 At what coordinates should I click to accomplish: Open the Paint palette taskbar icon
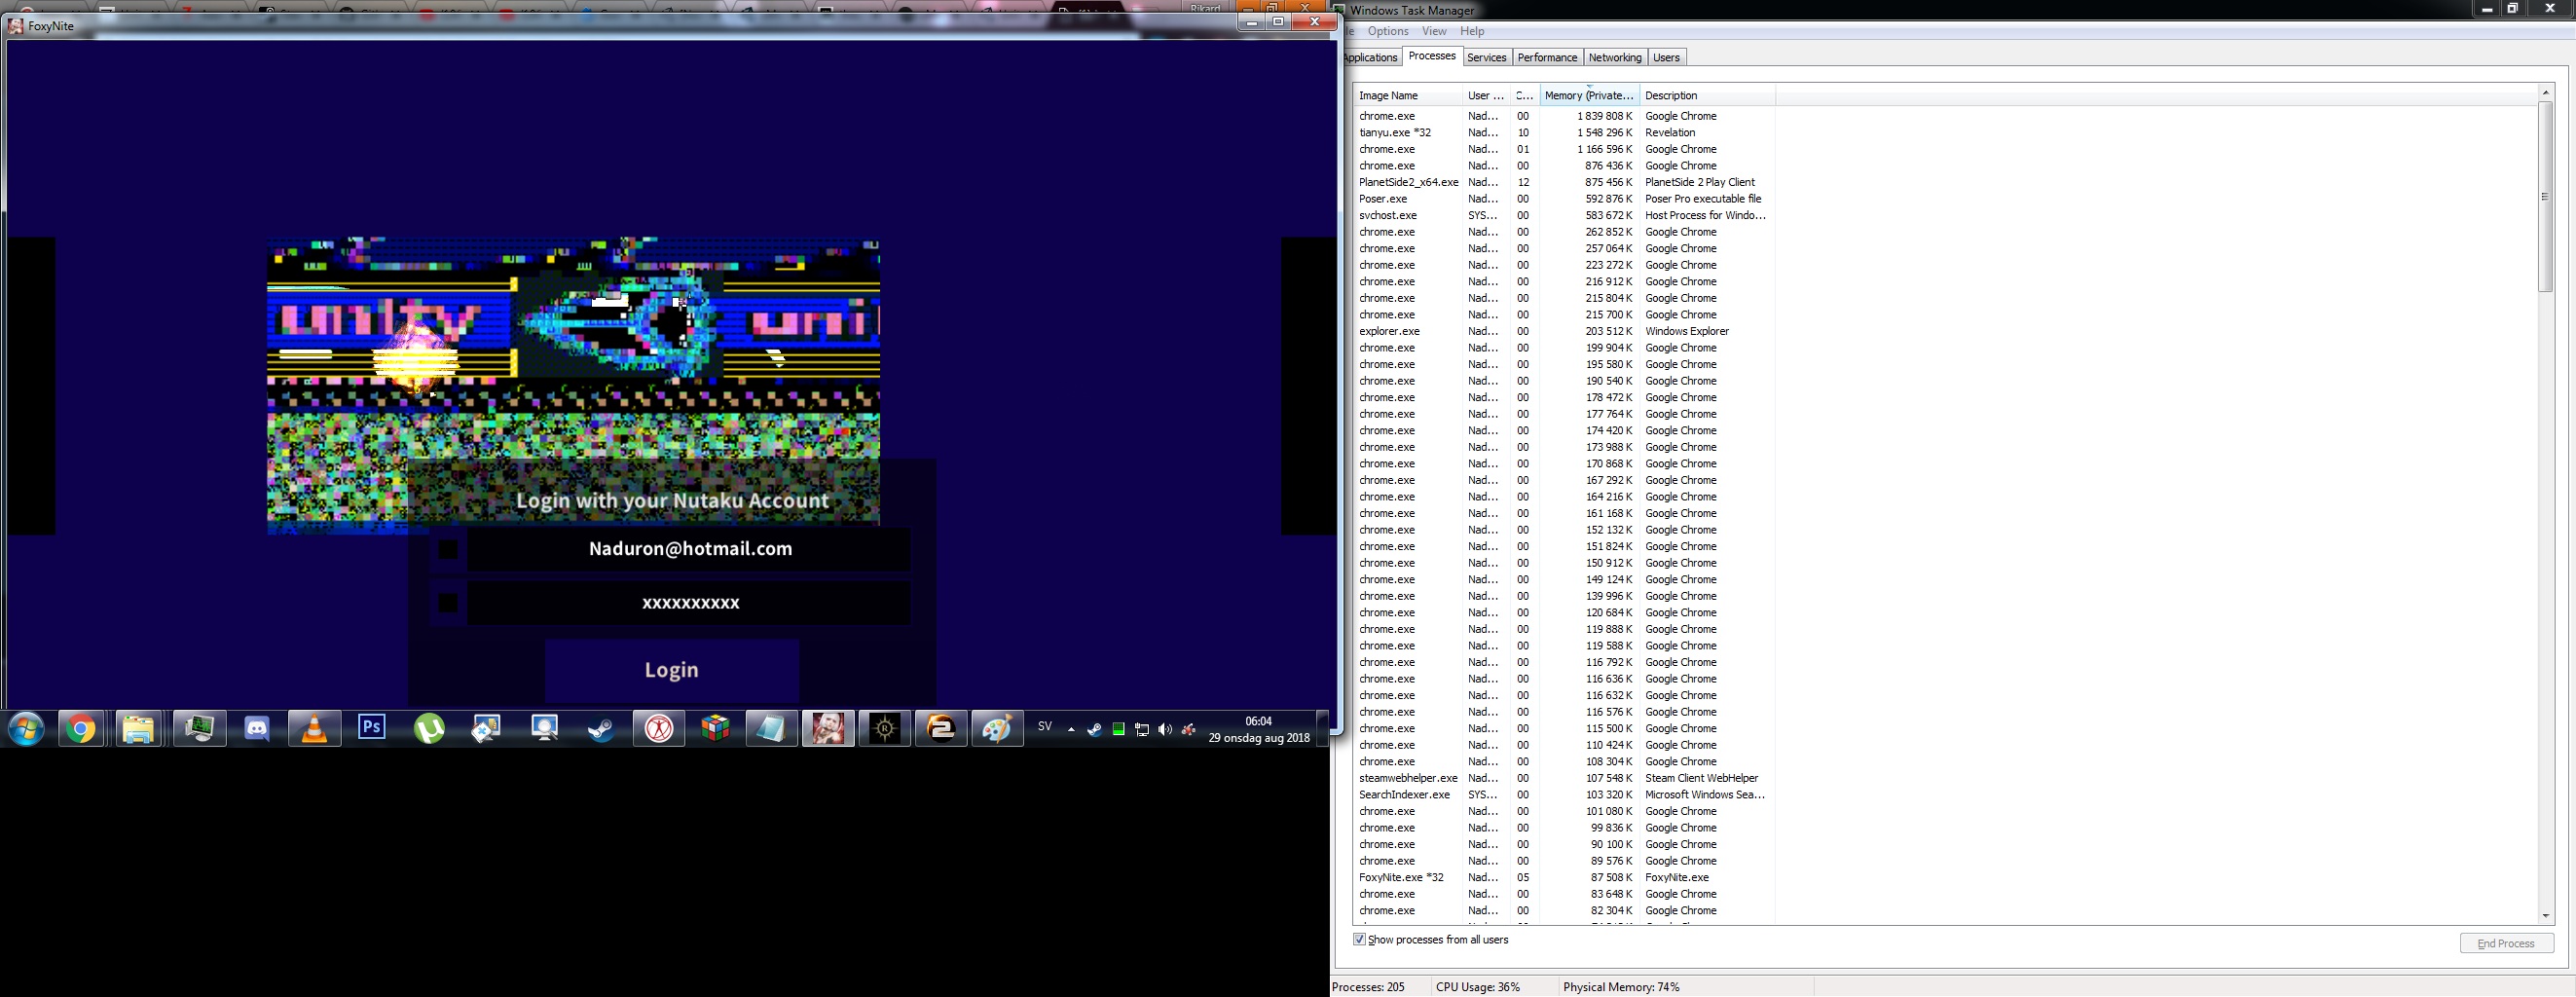997,729
